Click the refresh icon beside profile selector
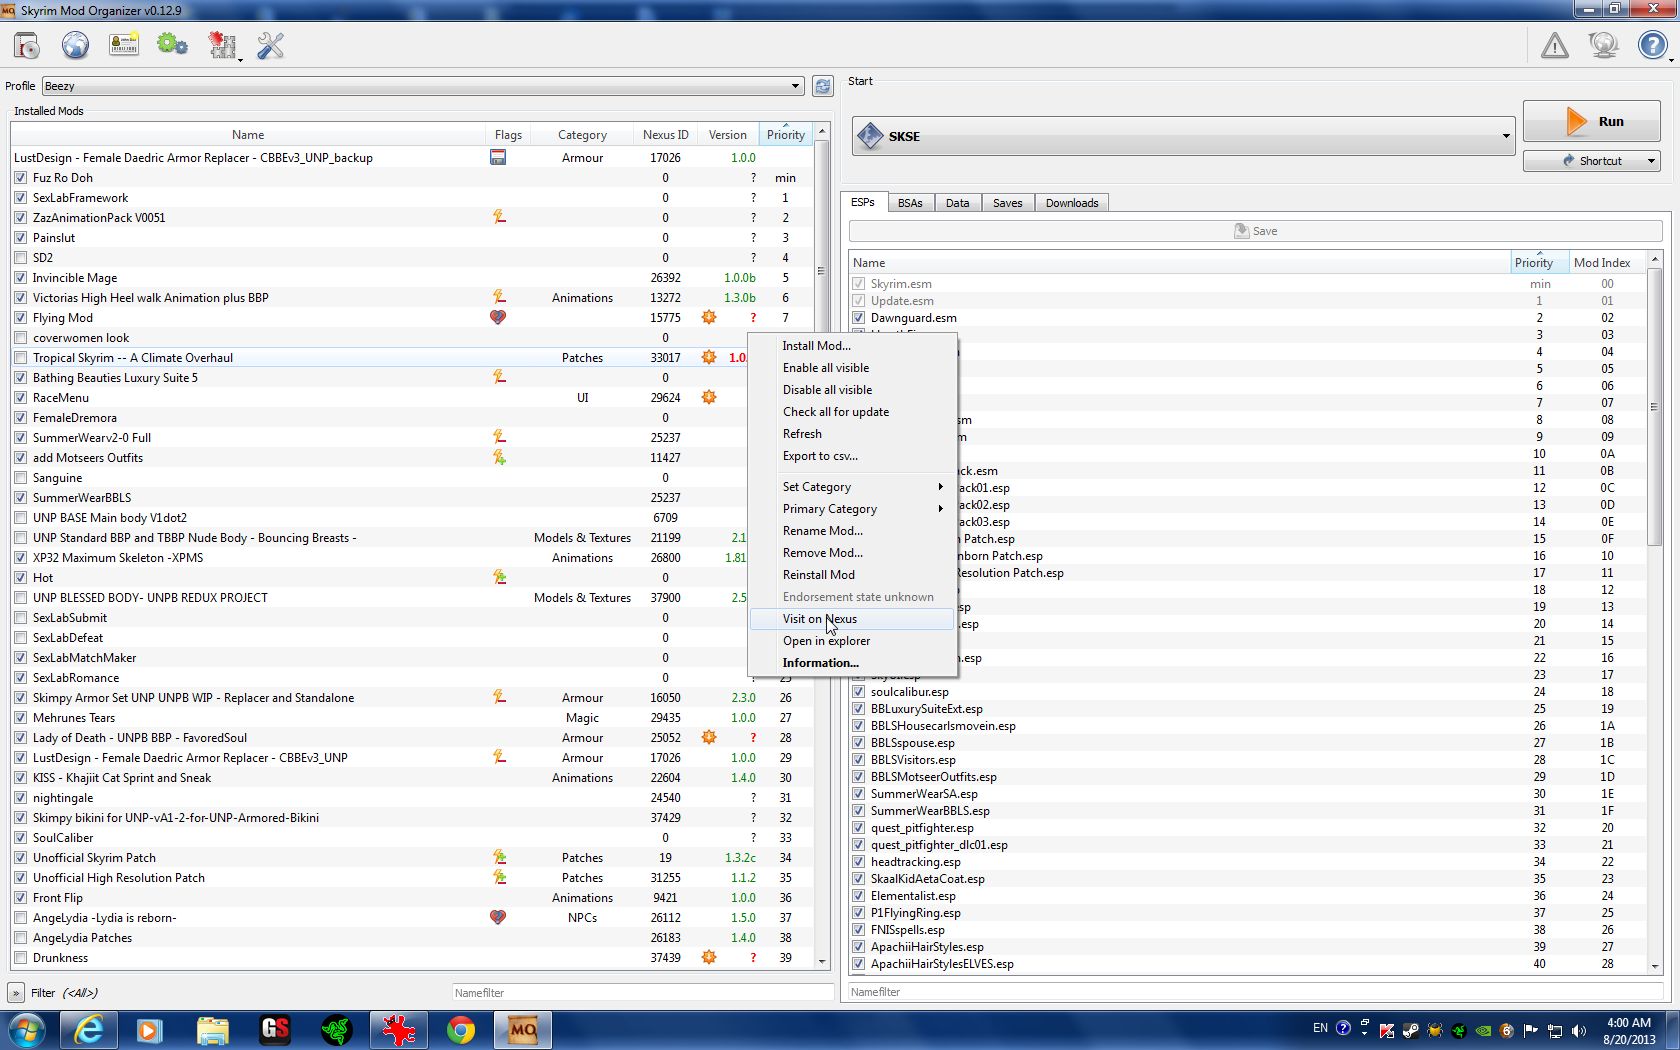 click(822, 86)
